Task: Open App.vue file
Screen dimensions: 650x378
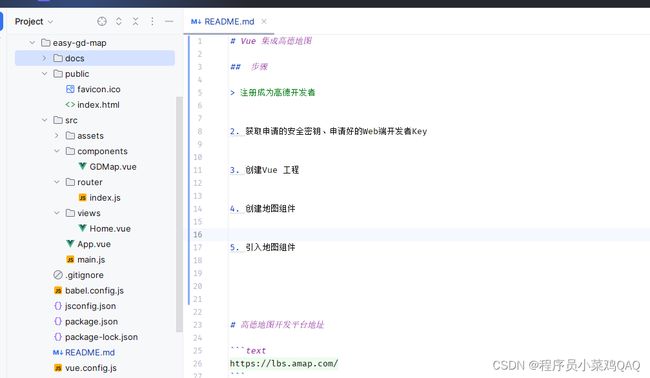Action: tap(94, 244)
